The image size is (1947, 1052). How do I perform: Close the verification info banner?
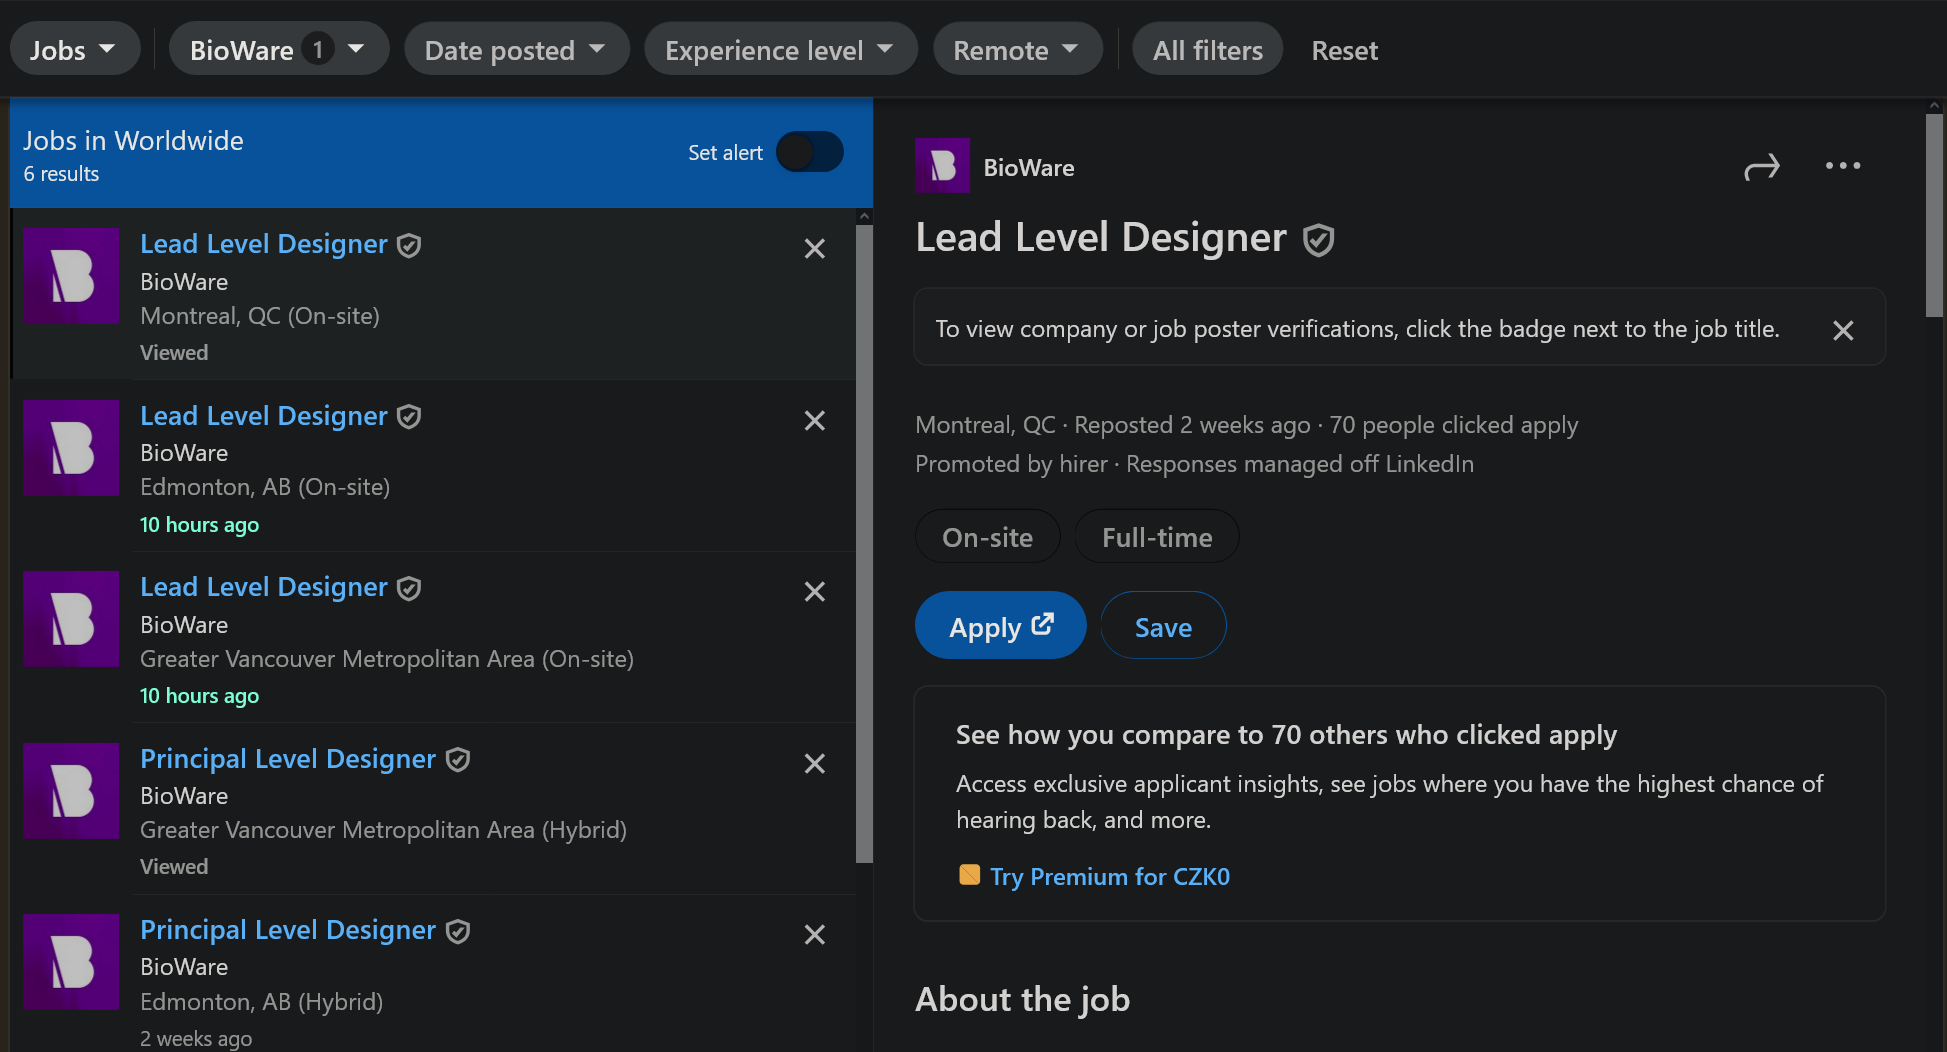[1843, 330]
